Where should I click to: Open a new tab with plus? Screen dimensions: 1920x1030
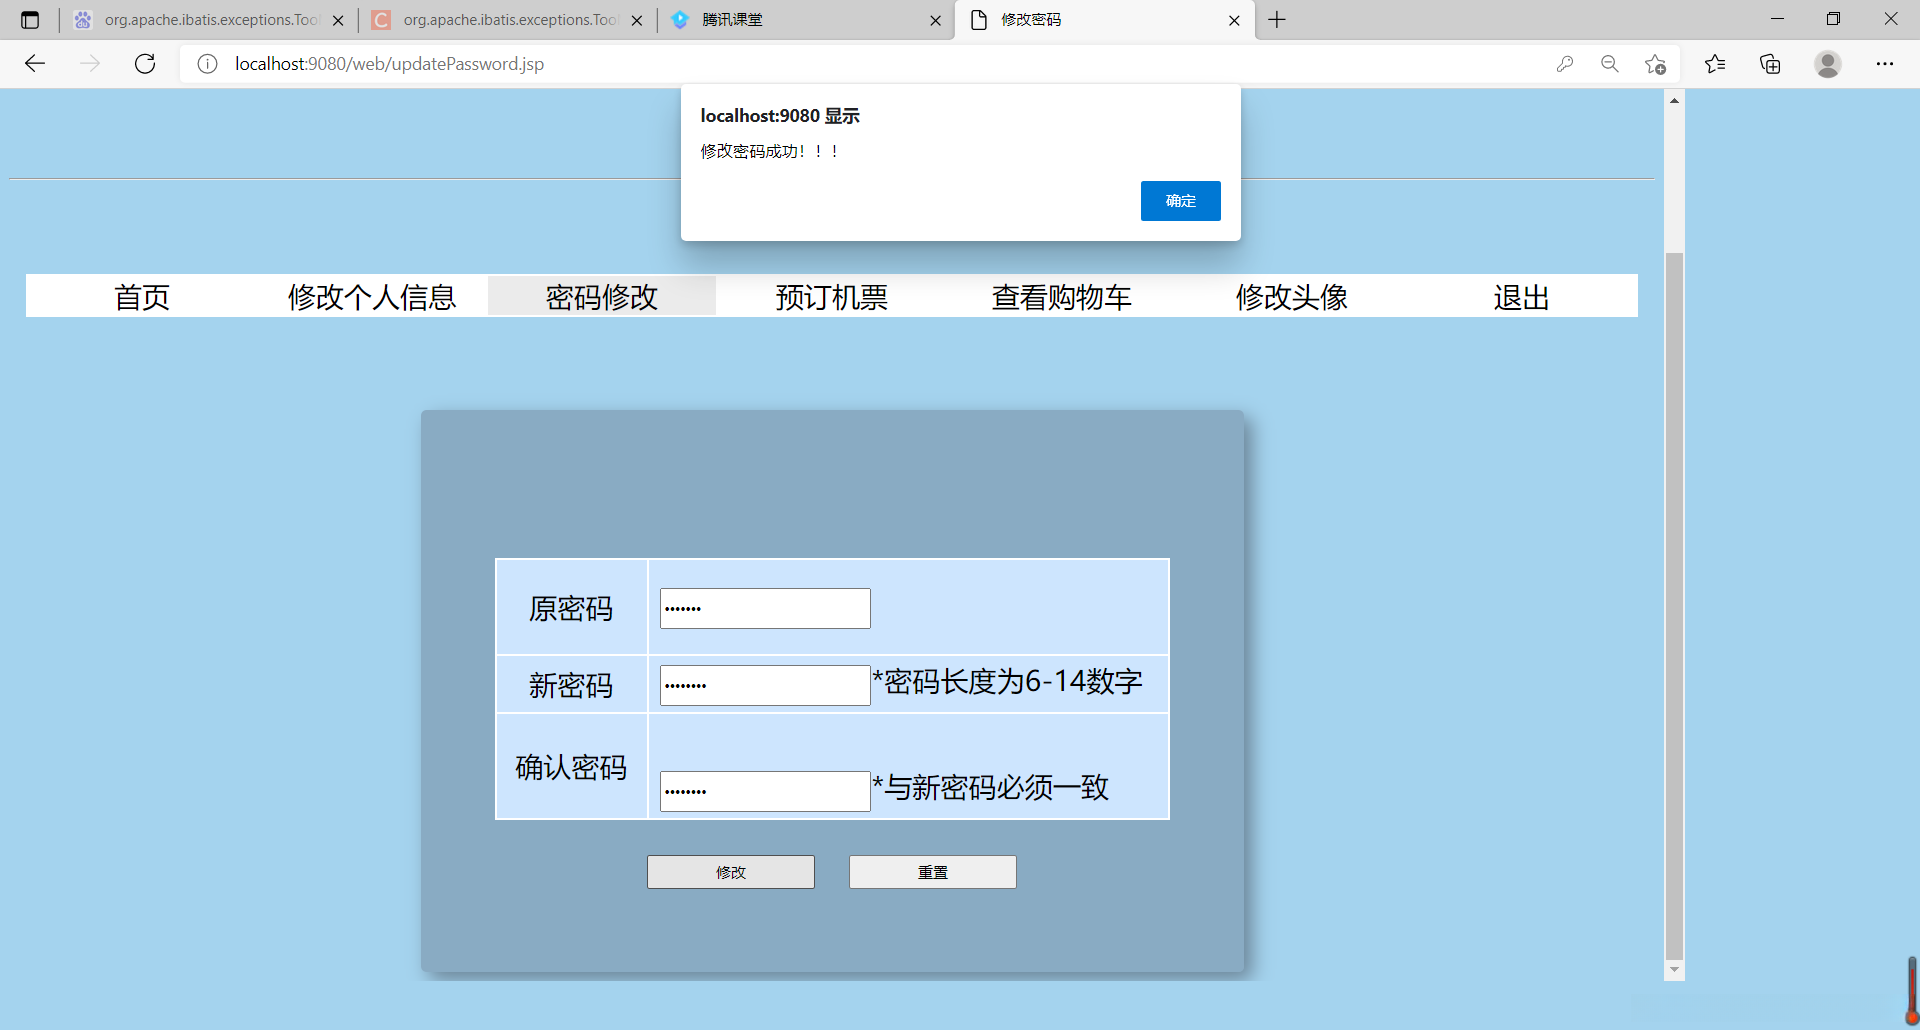(x=1277, y=20)
